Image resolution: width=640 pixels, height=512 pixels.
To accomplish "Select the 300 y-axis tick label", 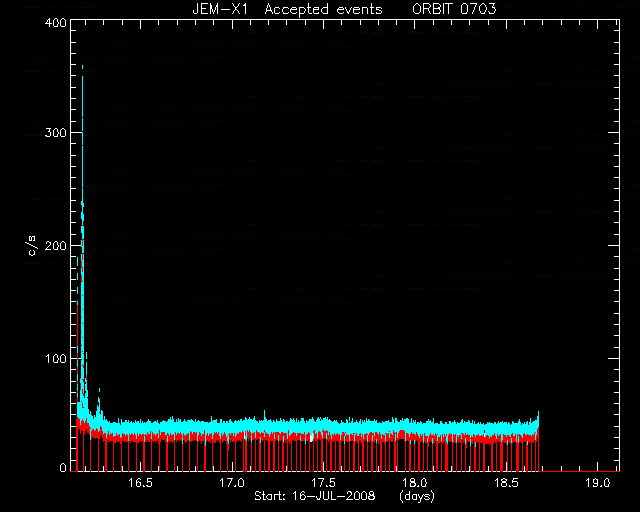I will [56, 133].
